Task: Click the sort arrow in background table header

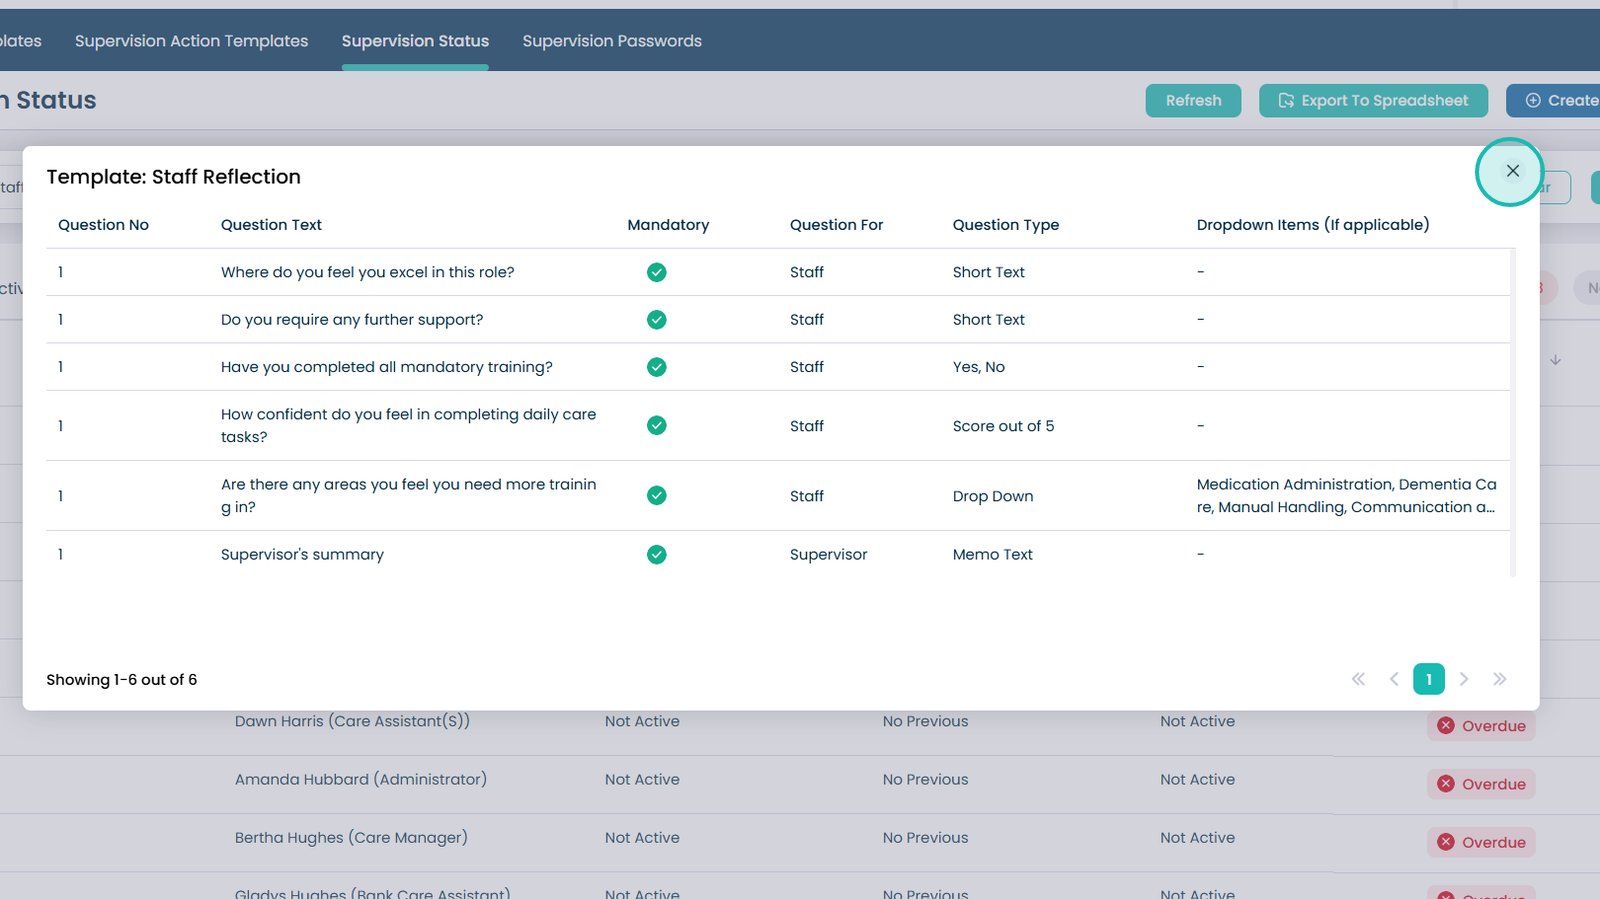Action: pos(1556,360)
